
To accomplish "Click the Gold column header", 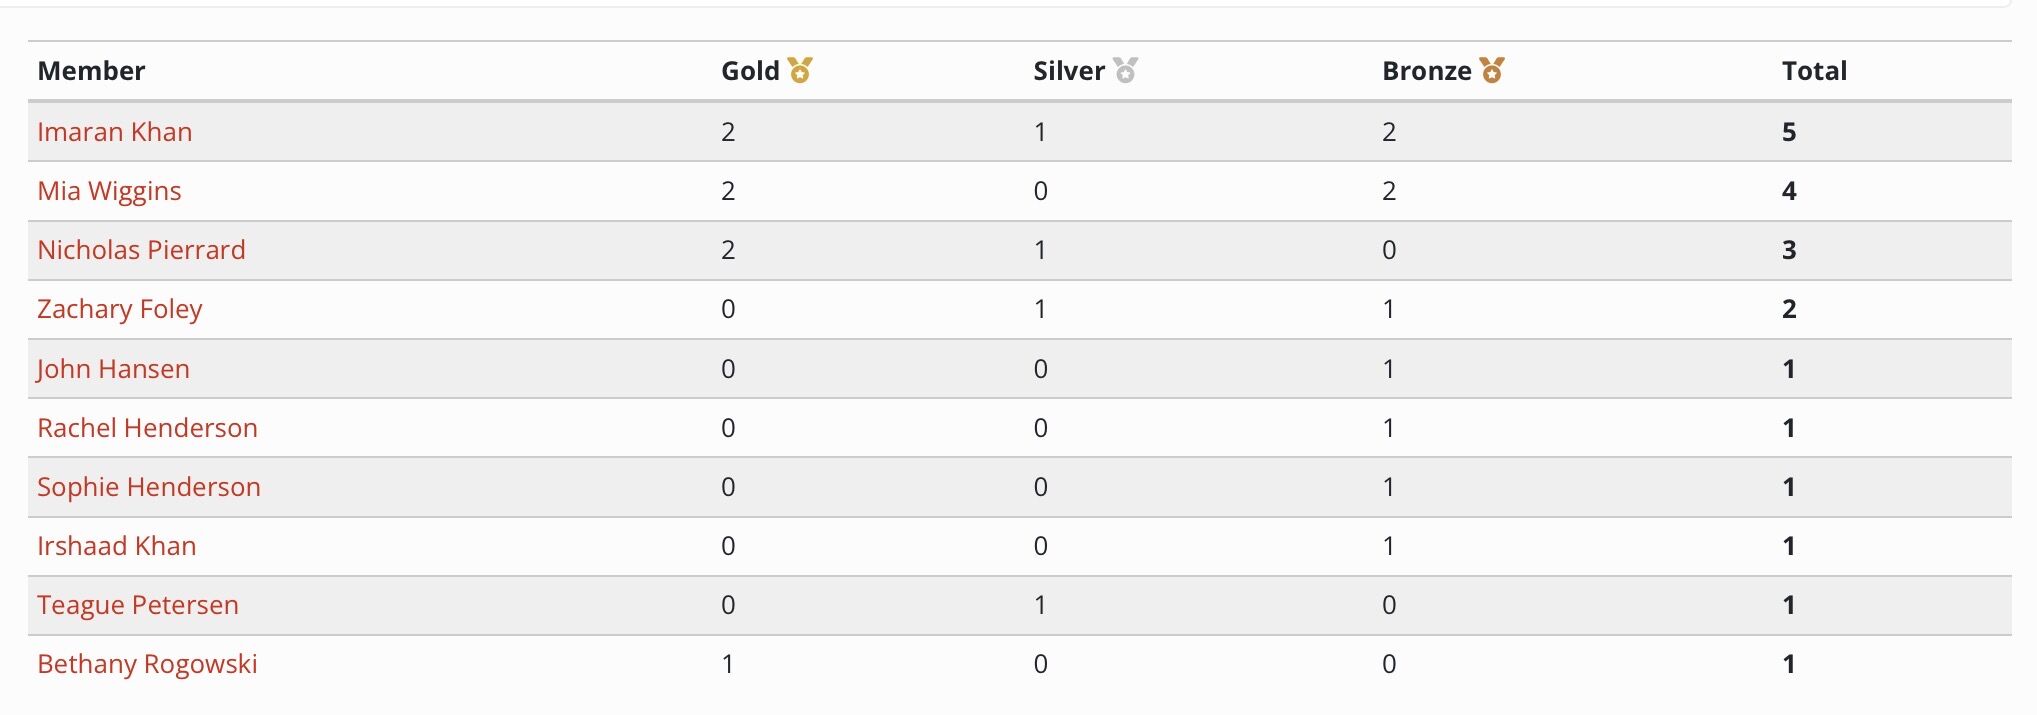I will pyautogui.click(x=750, y=71).
